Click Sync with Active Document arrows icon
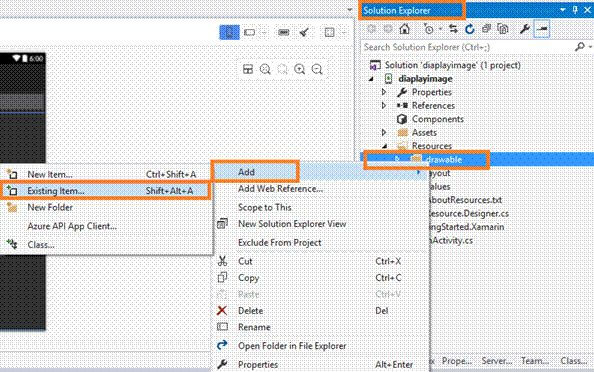 453,29
